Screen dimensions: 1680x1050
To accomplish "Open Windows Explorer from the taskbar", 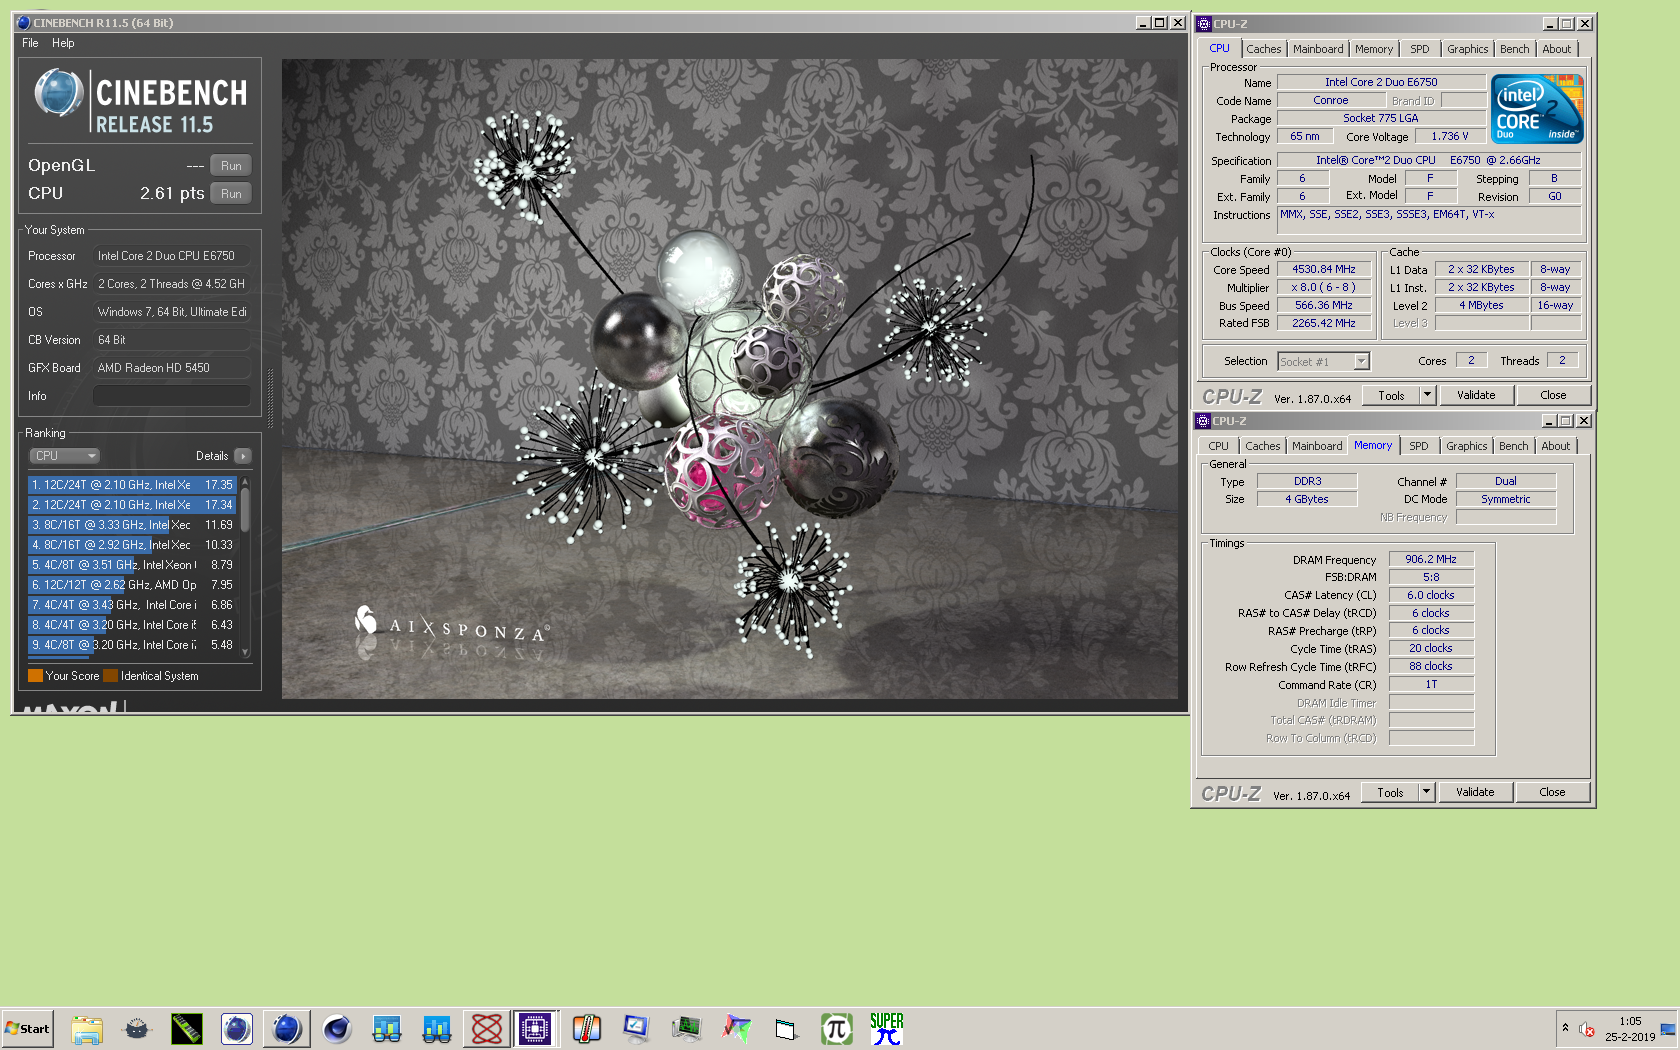I will [x=87, y=1029].
